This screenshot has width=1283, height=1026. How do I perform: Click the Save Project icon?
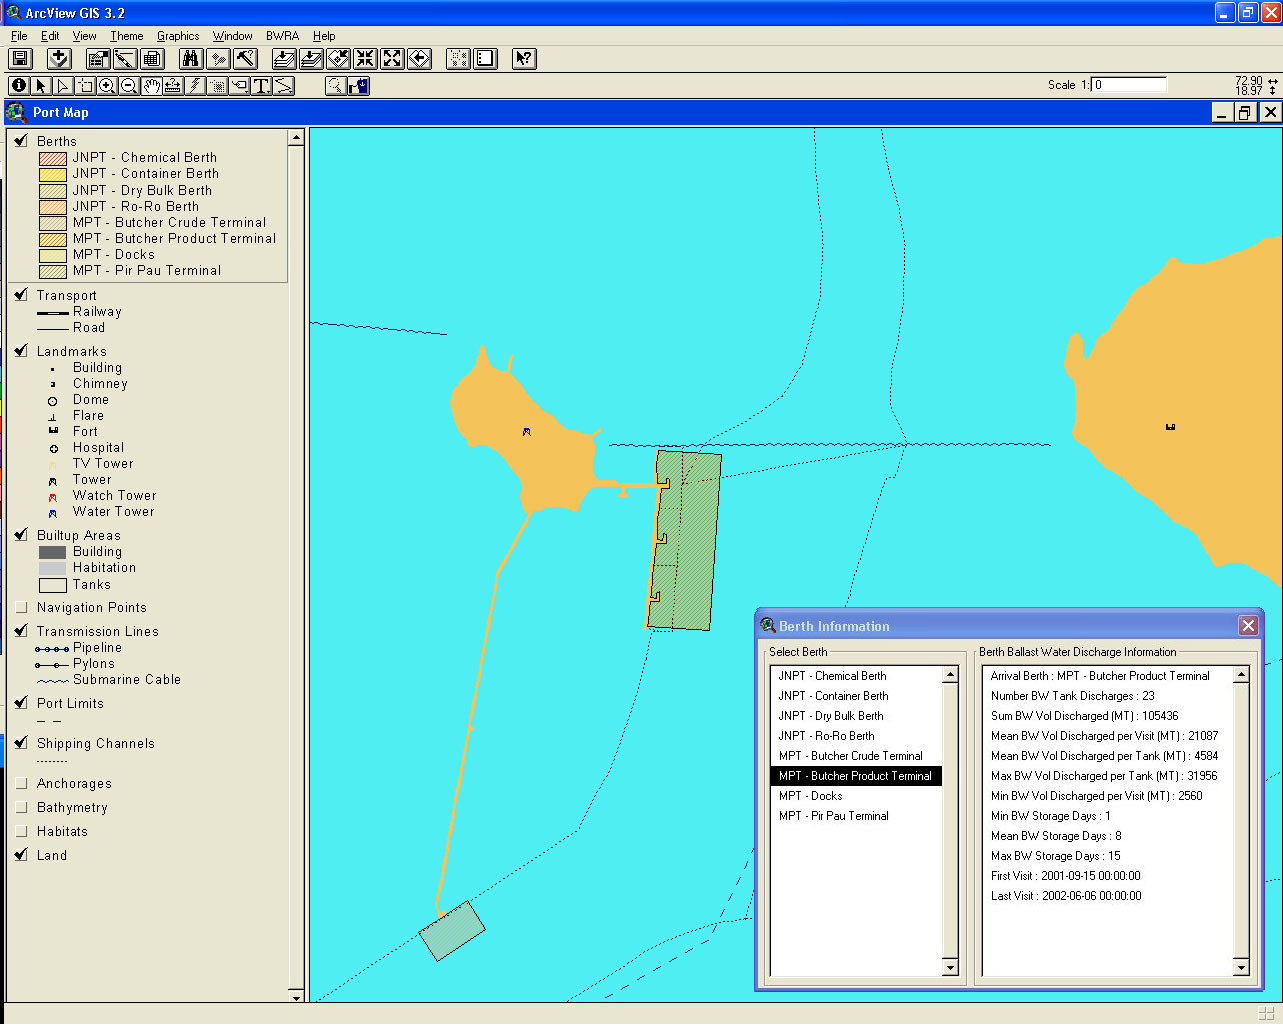coord(20,59)
